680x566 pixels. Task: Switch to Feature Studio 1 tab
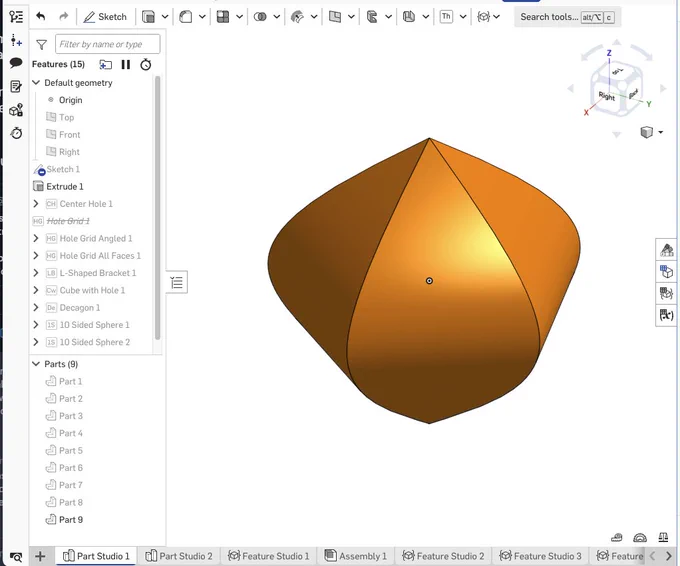(x=269, y=556)
